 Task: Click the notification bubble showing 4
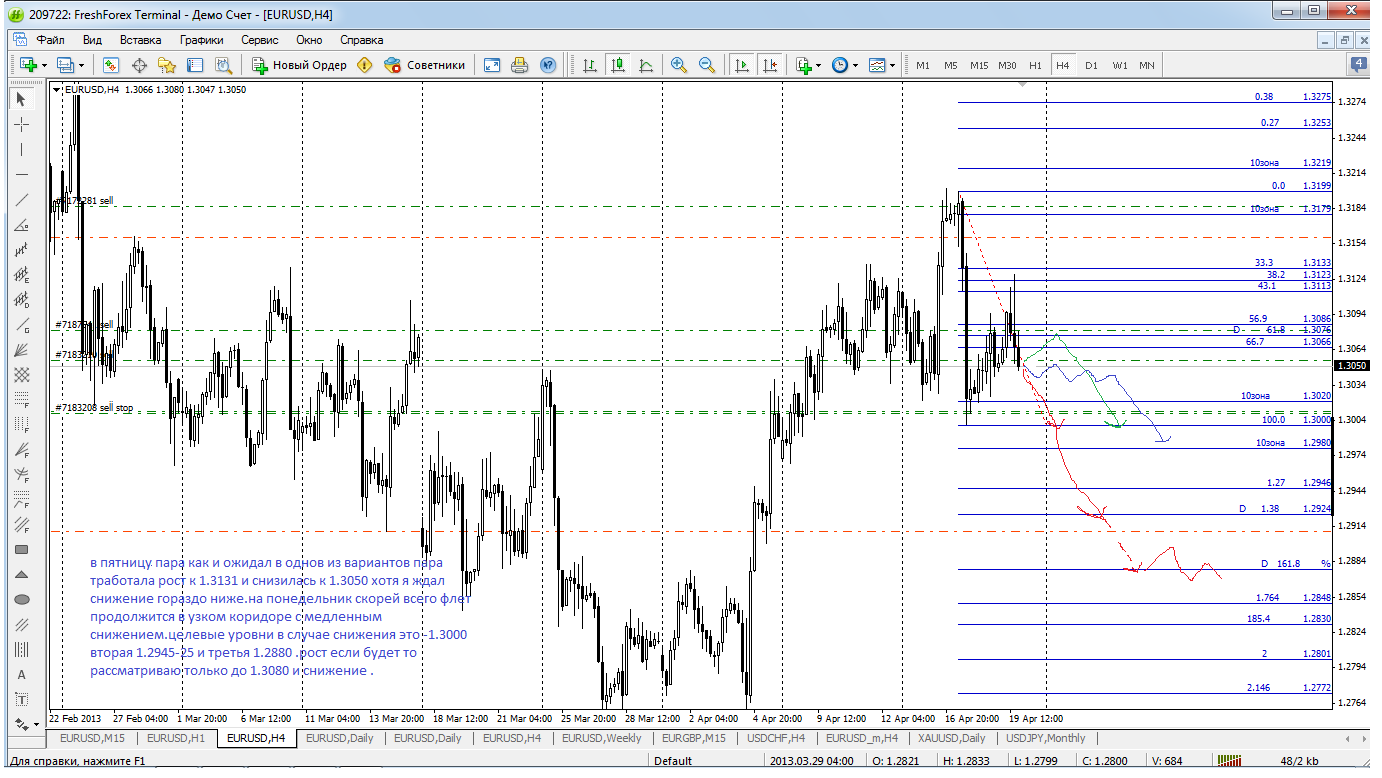(1357, 64)
